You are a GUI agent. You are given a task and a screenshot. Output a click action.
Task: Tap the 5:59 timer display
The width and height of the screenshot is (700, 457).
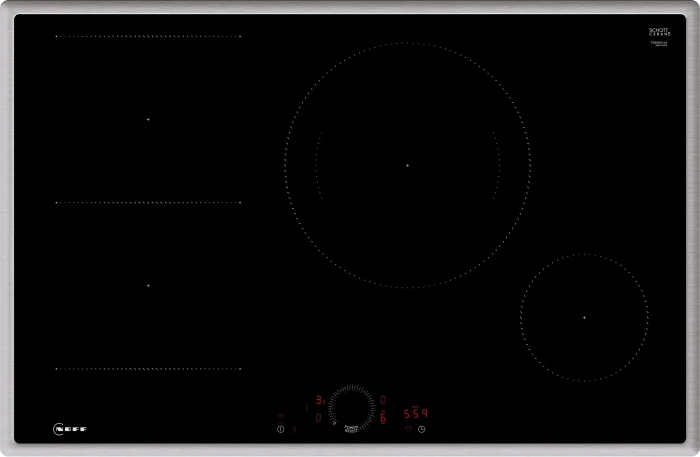tap(416, 414)
